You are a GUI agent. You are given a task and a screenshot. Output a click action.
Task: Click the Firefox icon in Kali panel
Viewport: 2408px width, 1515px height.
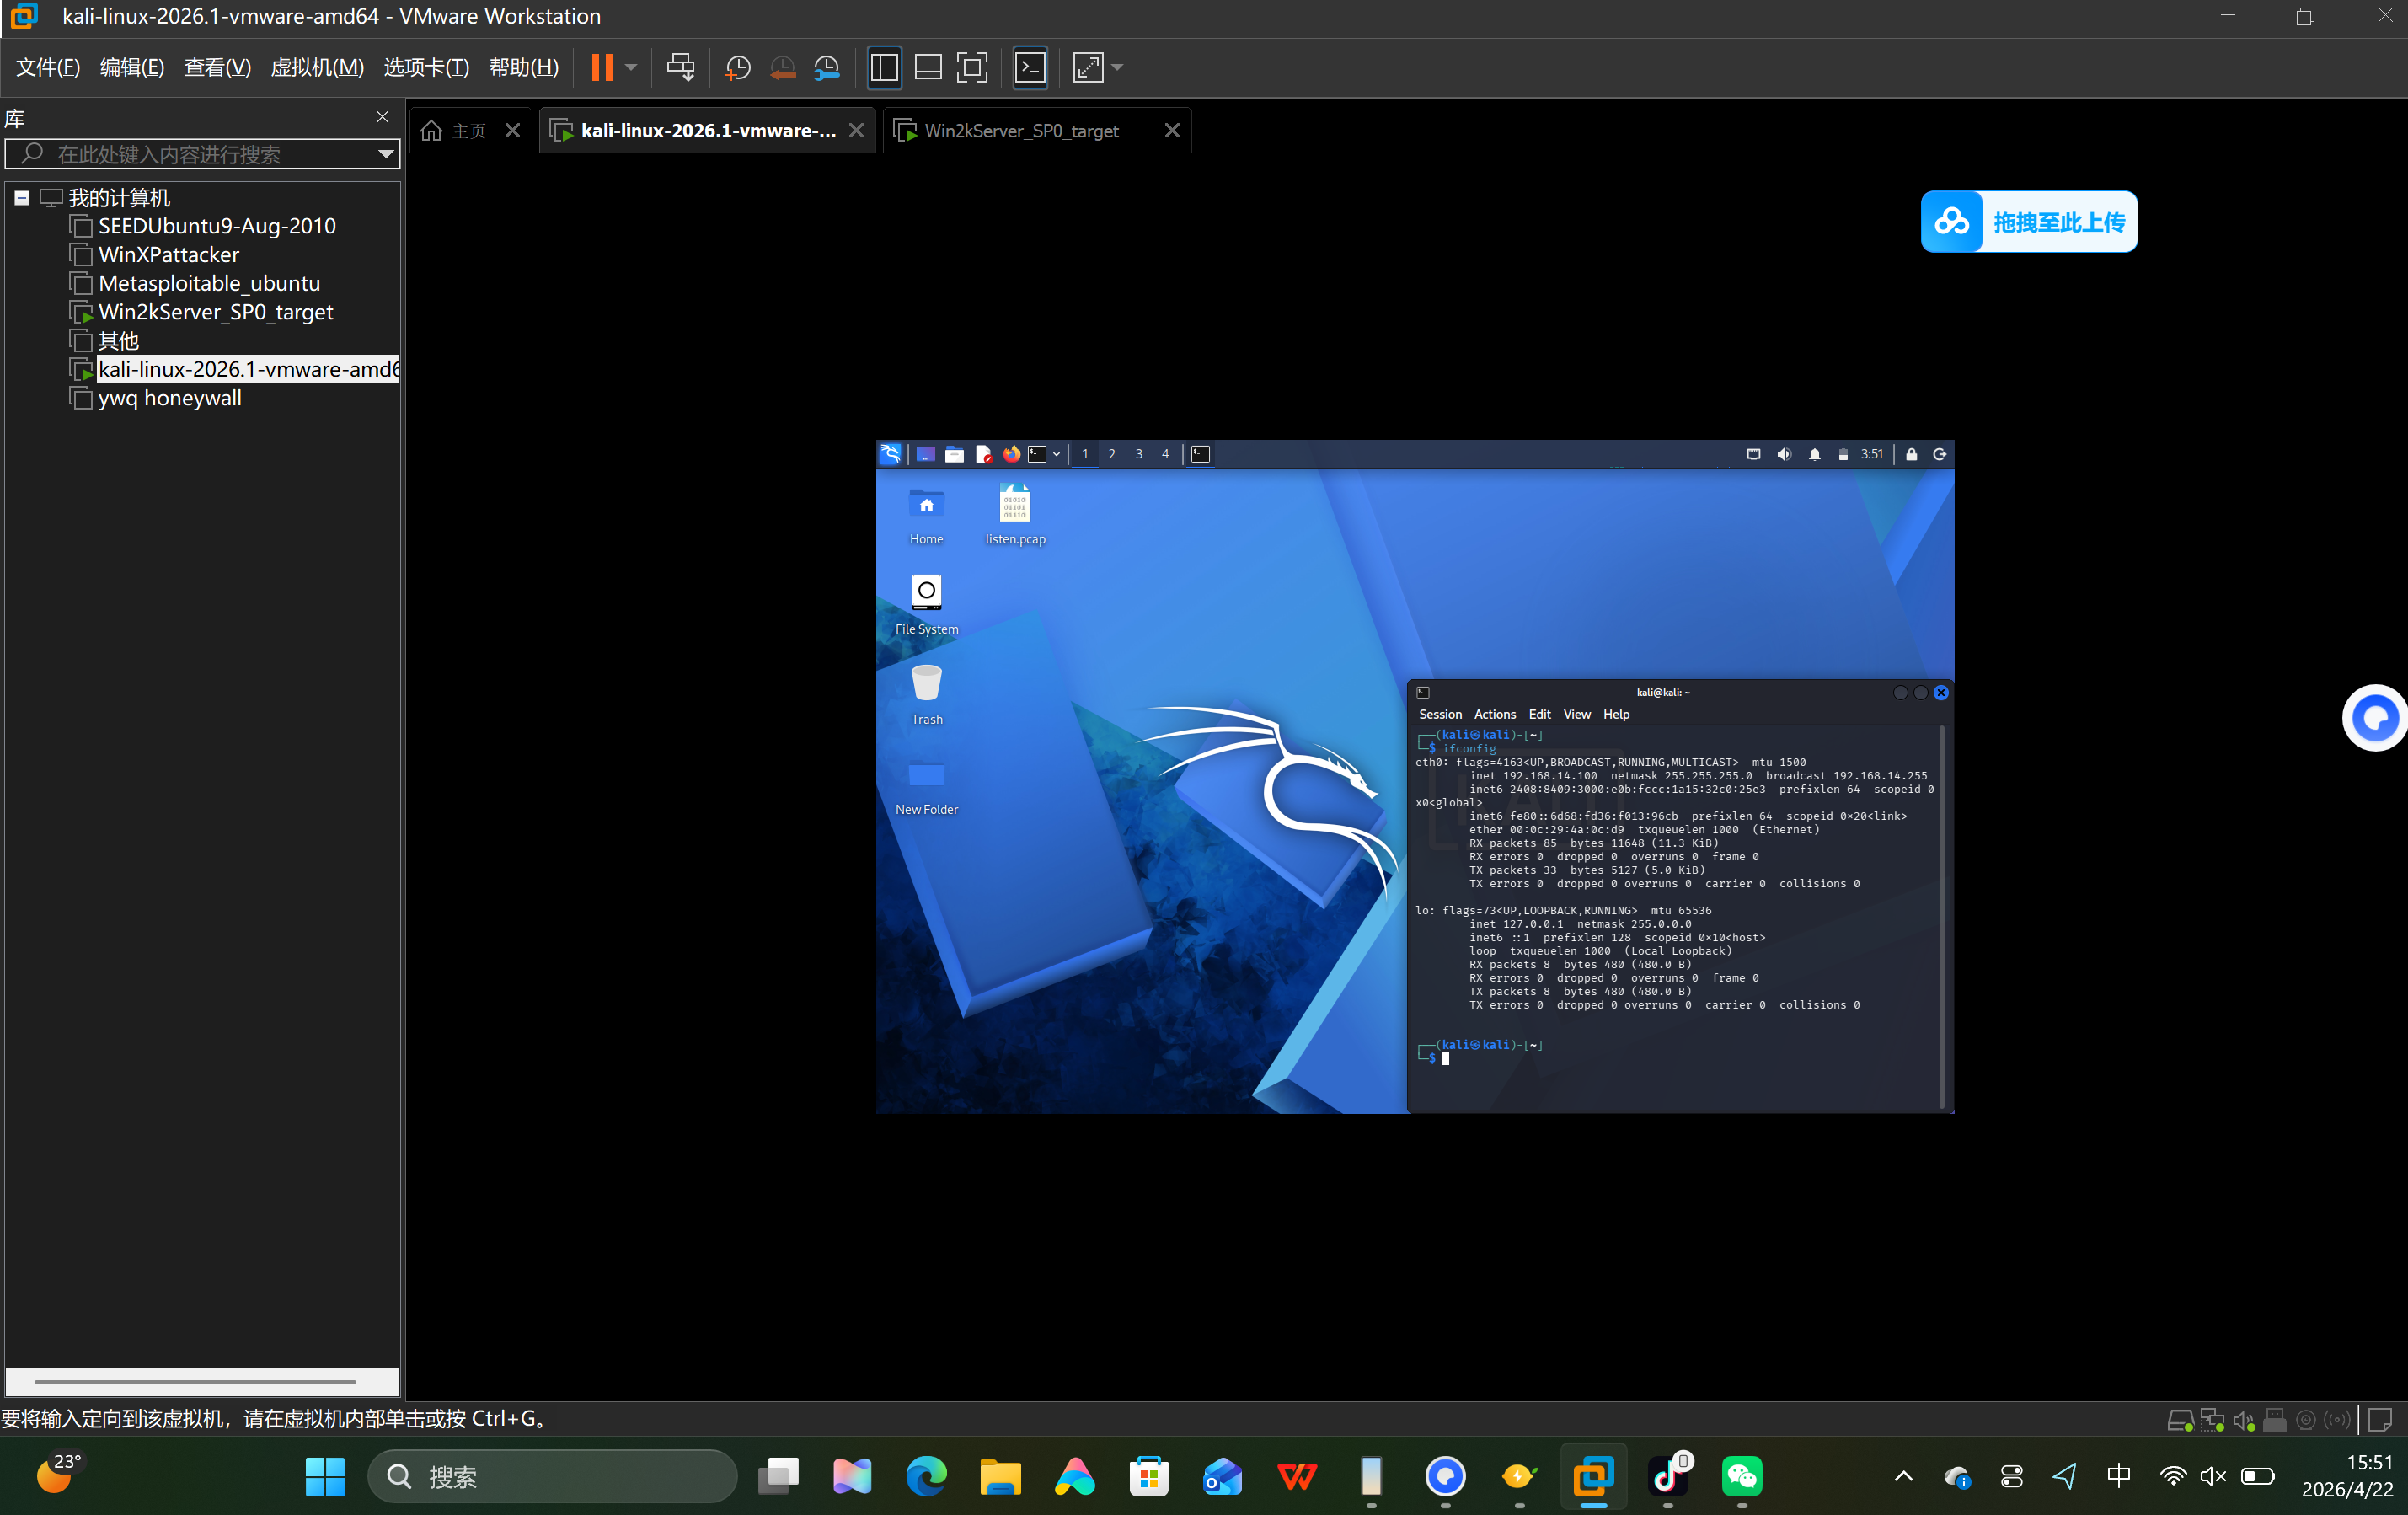click(1011, 454)
